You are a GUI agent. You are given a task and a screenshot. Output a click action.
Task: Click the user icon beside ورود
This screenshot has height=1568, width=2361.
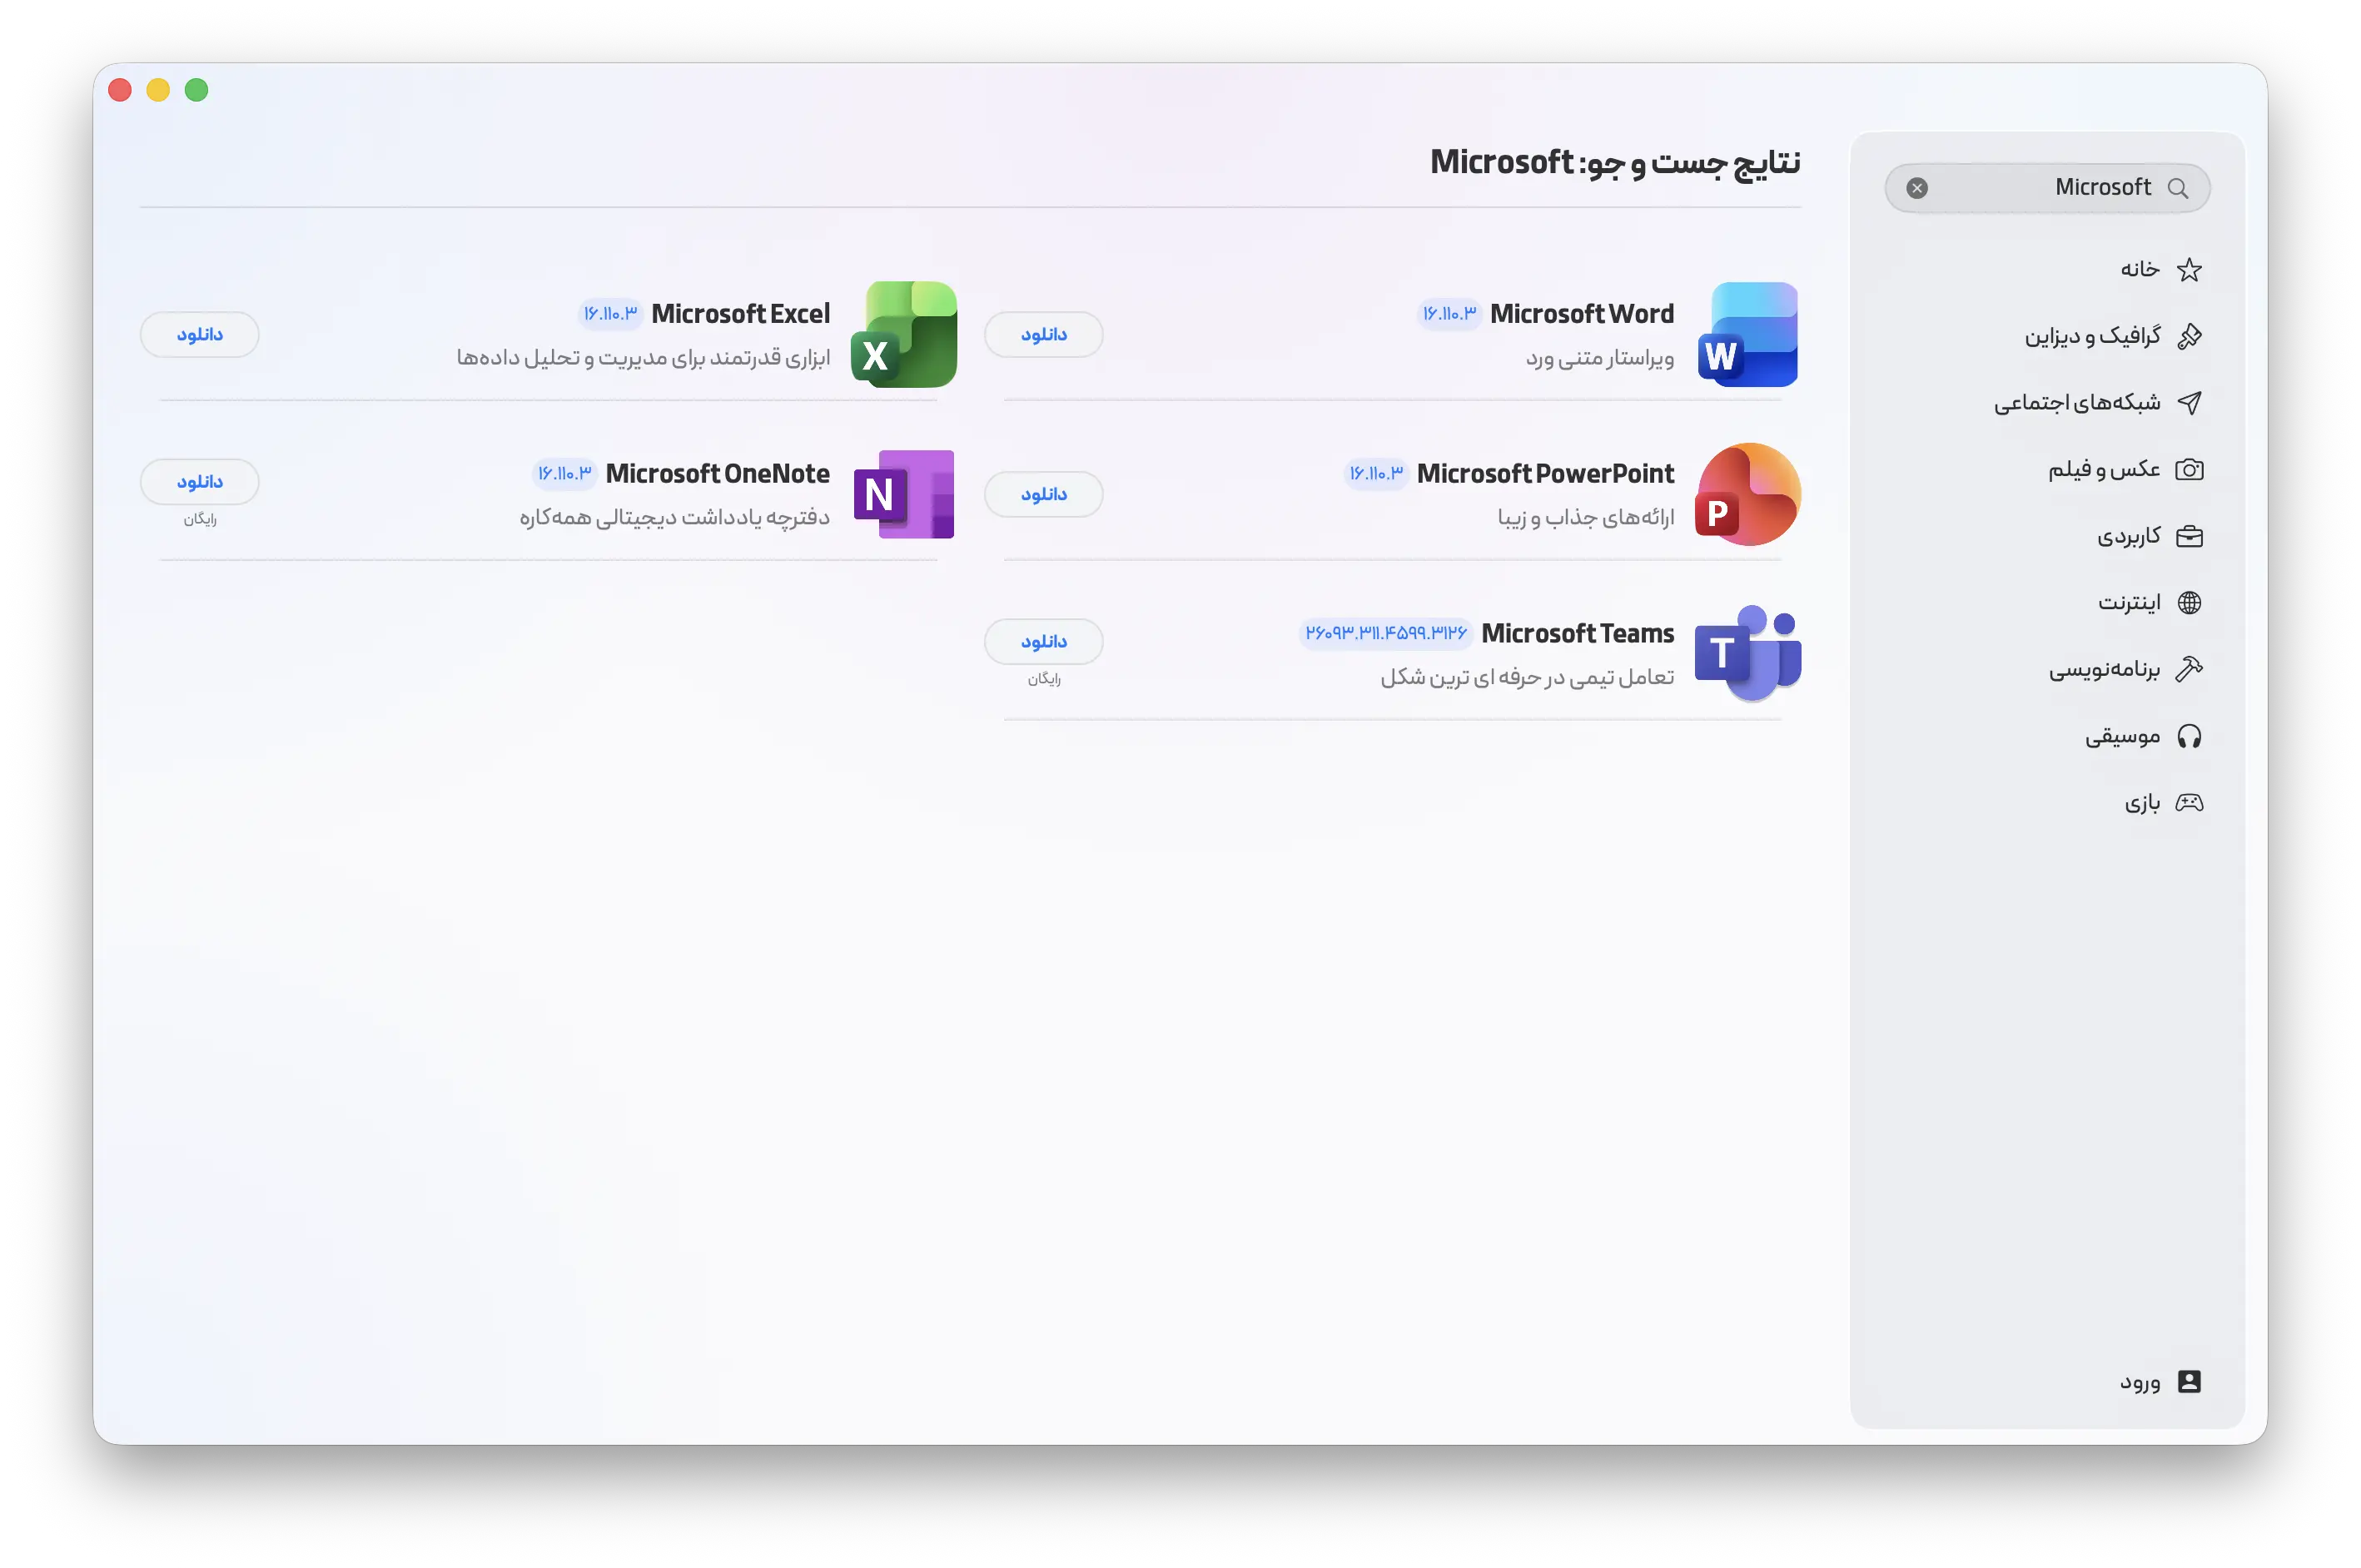[2189, 1381]
